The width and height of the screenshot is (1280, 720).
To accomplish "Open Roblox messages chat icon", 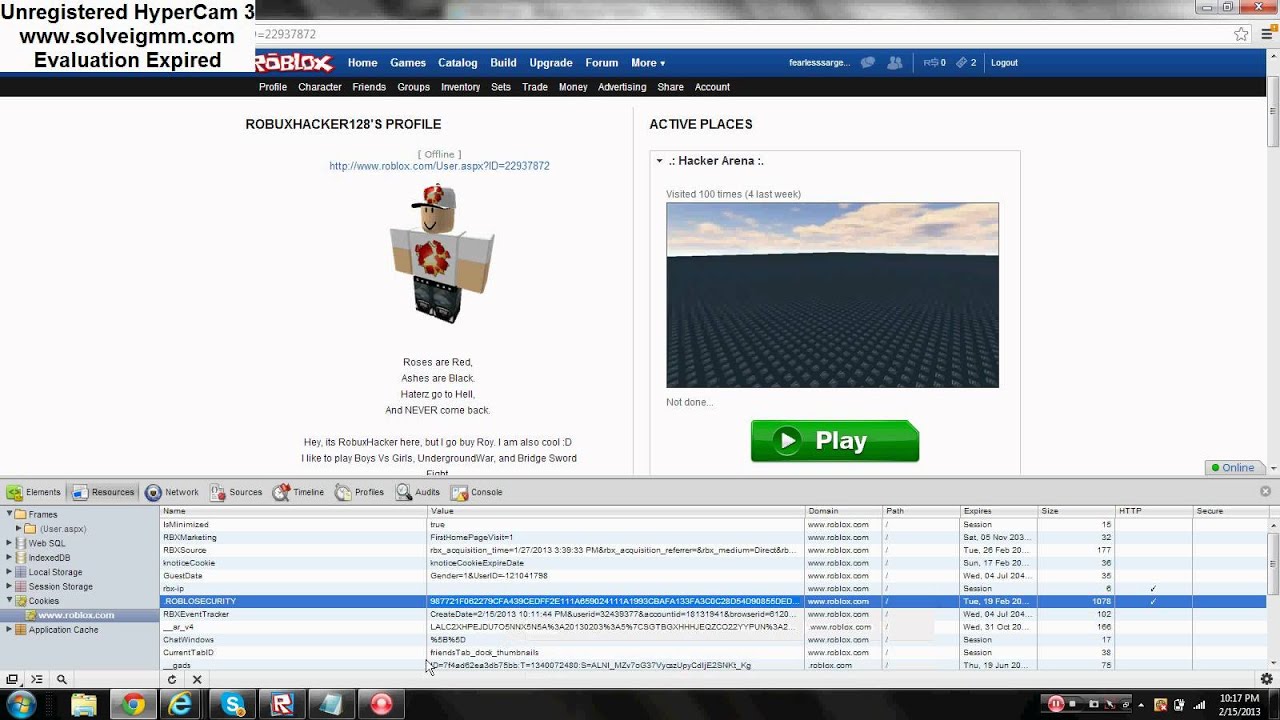I will click(868, 62).
